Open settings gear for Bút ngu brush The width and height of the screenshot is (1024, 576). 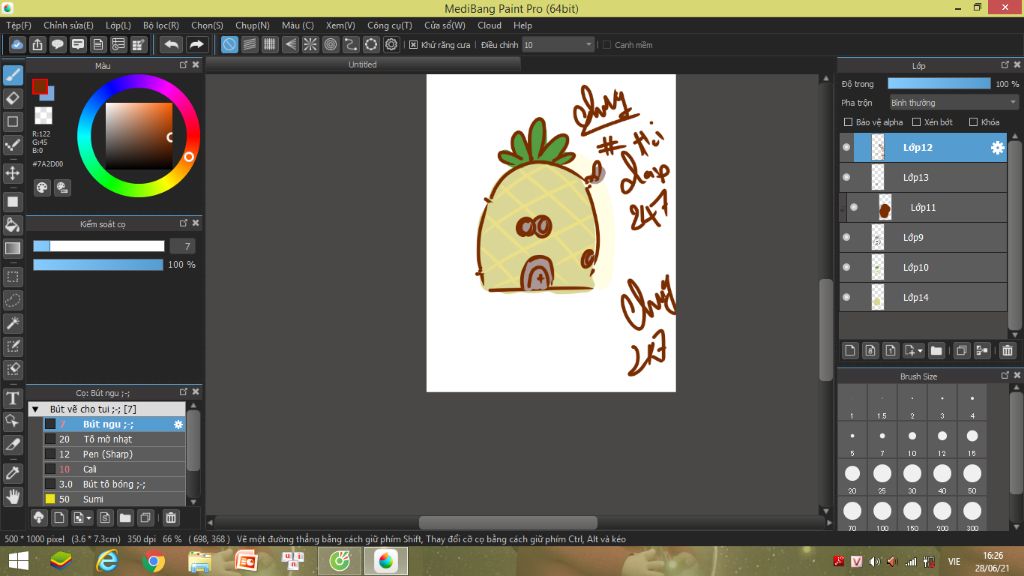pyautogui.click(x=178, y=424)
